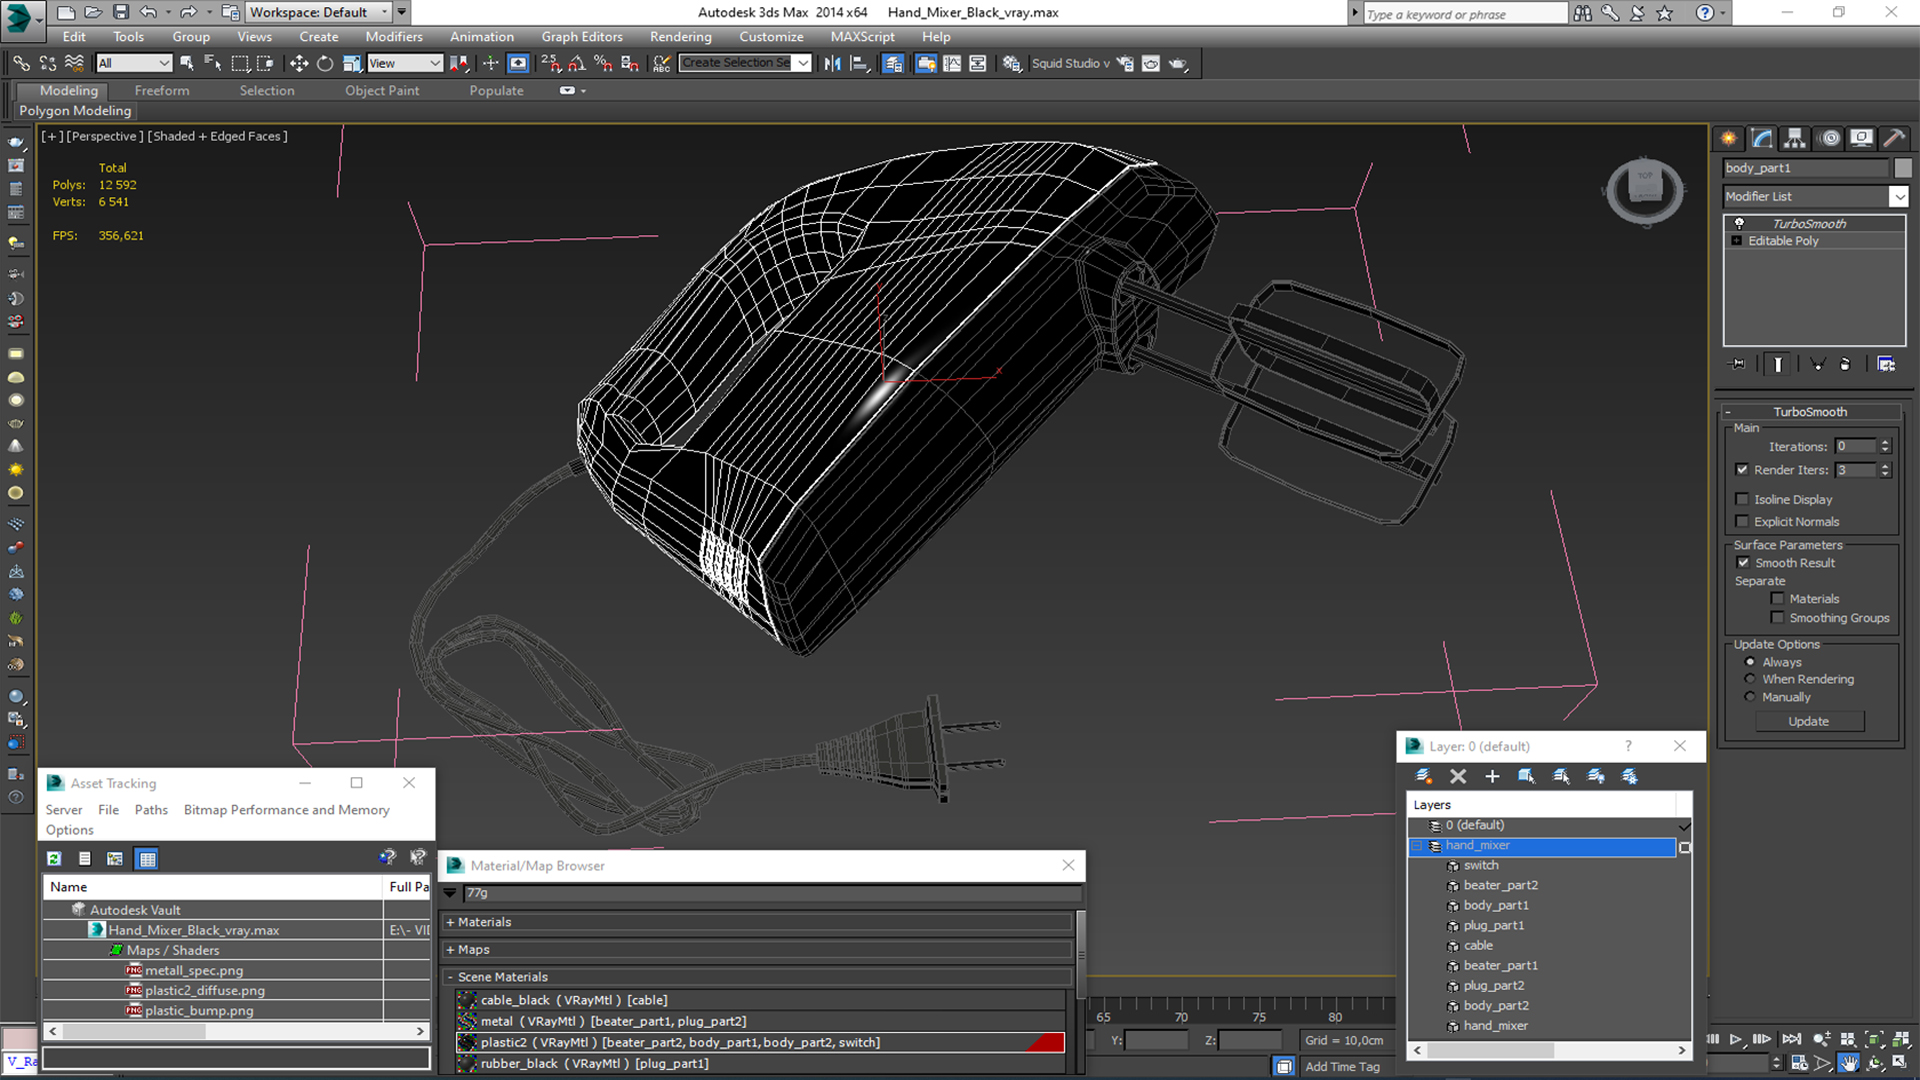The width and height of the screenshot is (1920, 1080).
Task: Open the Modifier List dropdown
Action: 1898,197
